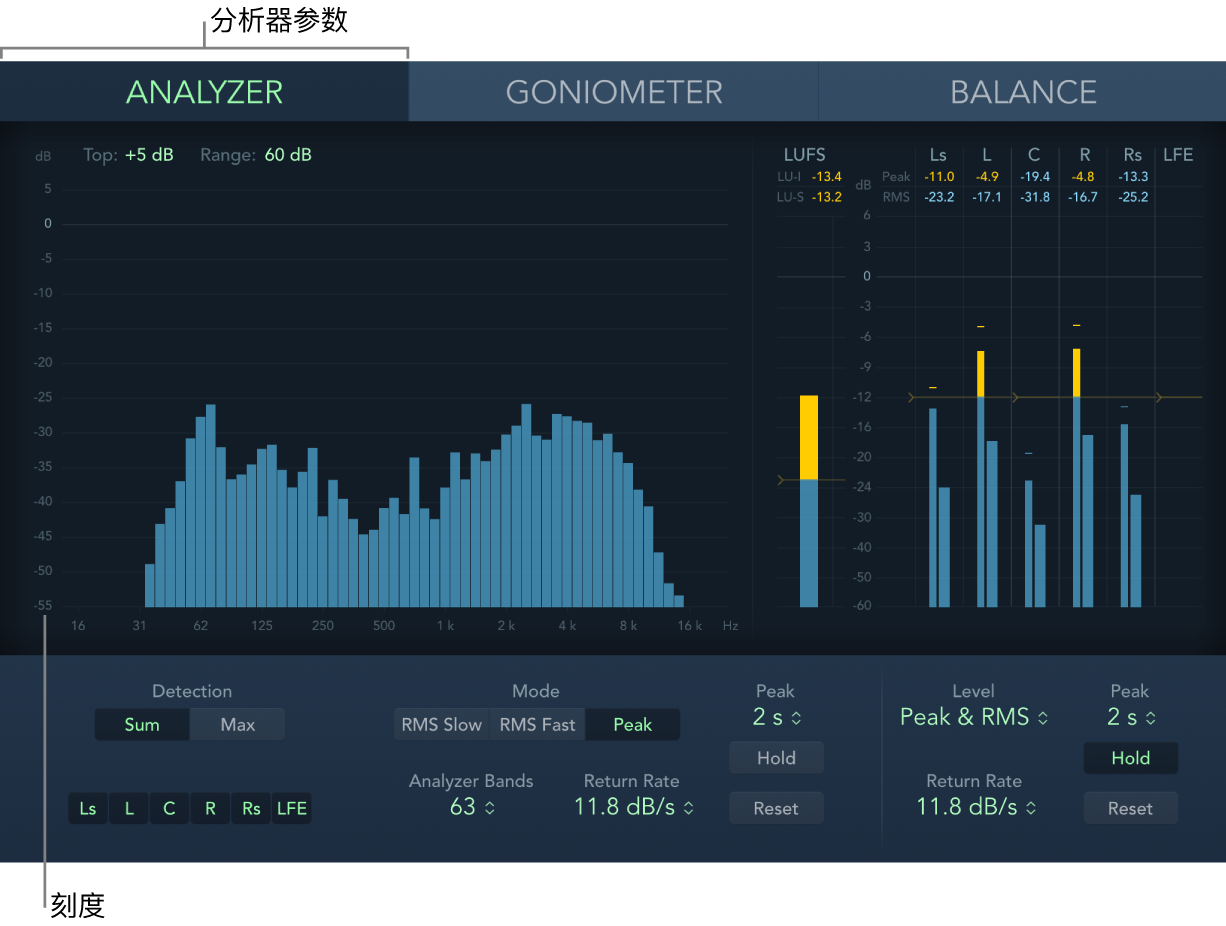
Task: Toggle the Rs channel button
Action: [x=251, y=808]
